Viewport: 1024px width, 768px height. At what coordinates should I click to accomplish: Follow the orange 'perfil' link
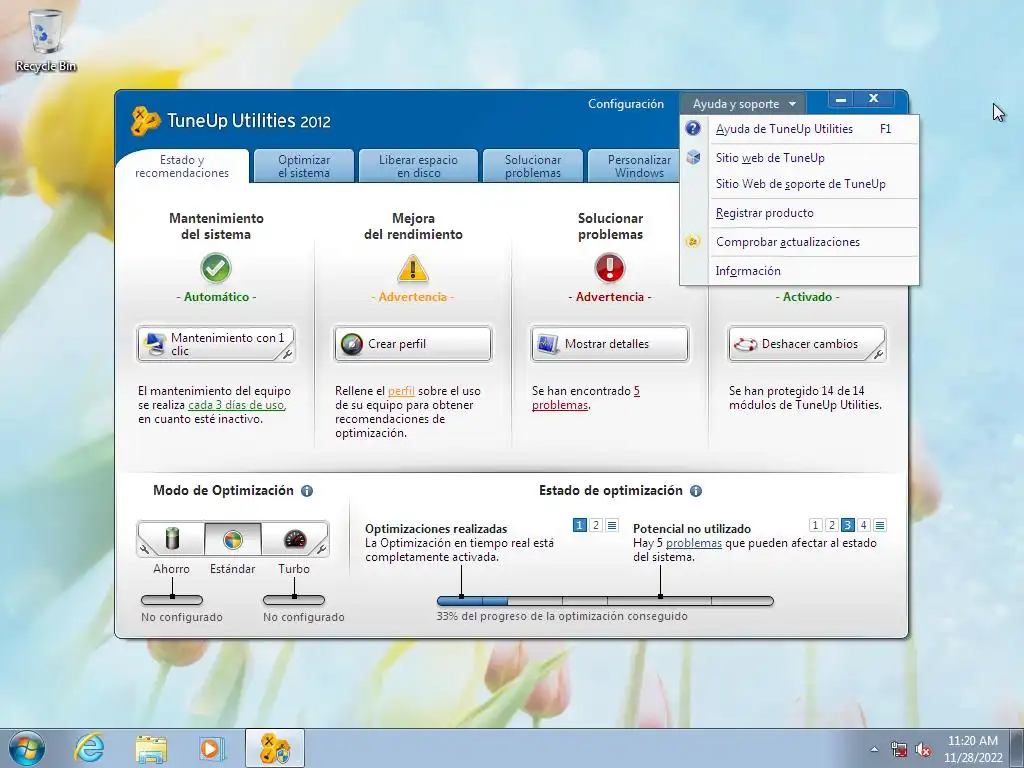pyautogui.click(x=401, y=391)
